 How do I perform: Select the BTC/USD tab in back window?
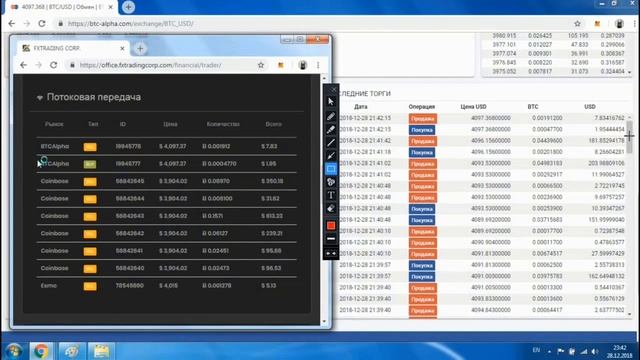pyautogui.click(x=61, y=7)
